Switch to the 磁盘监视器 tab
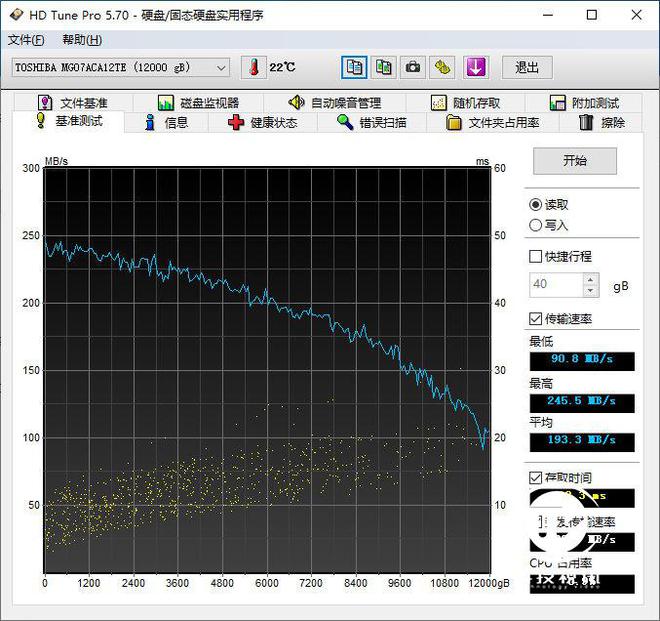 [x=198, y=103]
